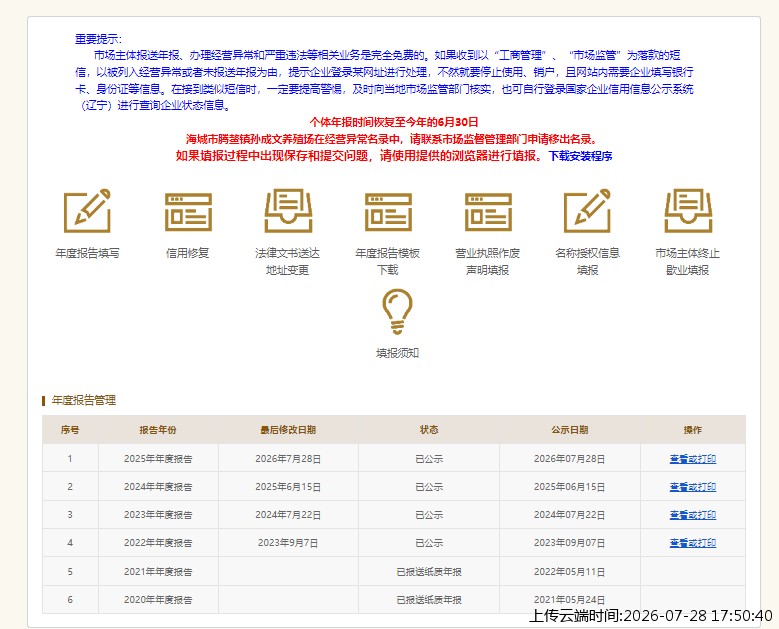Click the 状态 column header
779x629 pixels.
429,430
